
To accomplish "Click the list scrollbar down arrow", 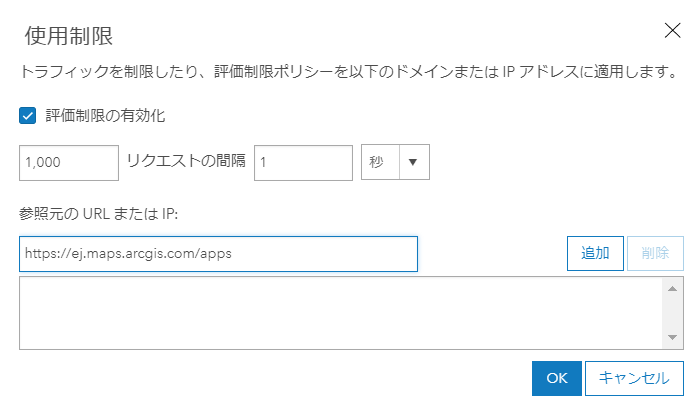I will point(674,338).
